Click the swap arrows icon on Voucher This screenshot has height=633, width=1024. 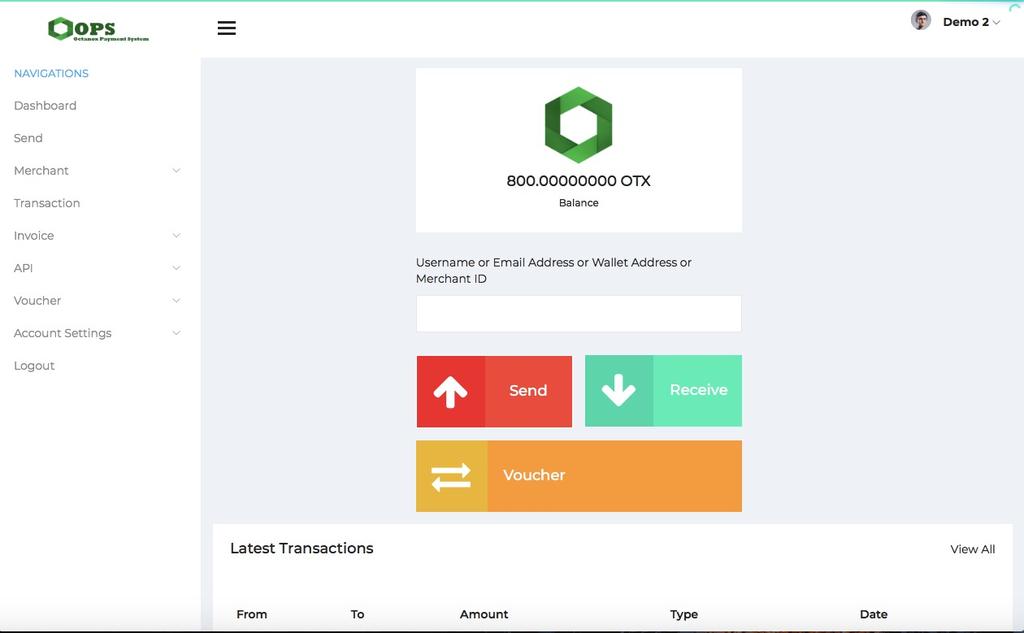(x=451, y=477)
